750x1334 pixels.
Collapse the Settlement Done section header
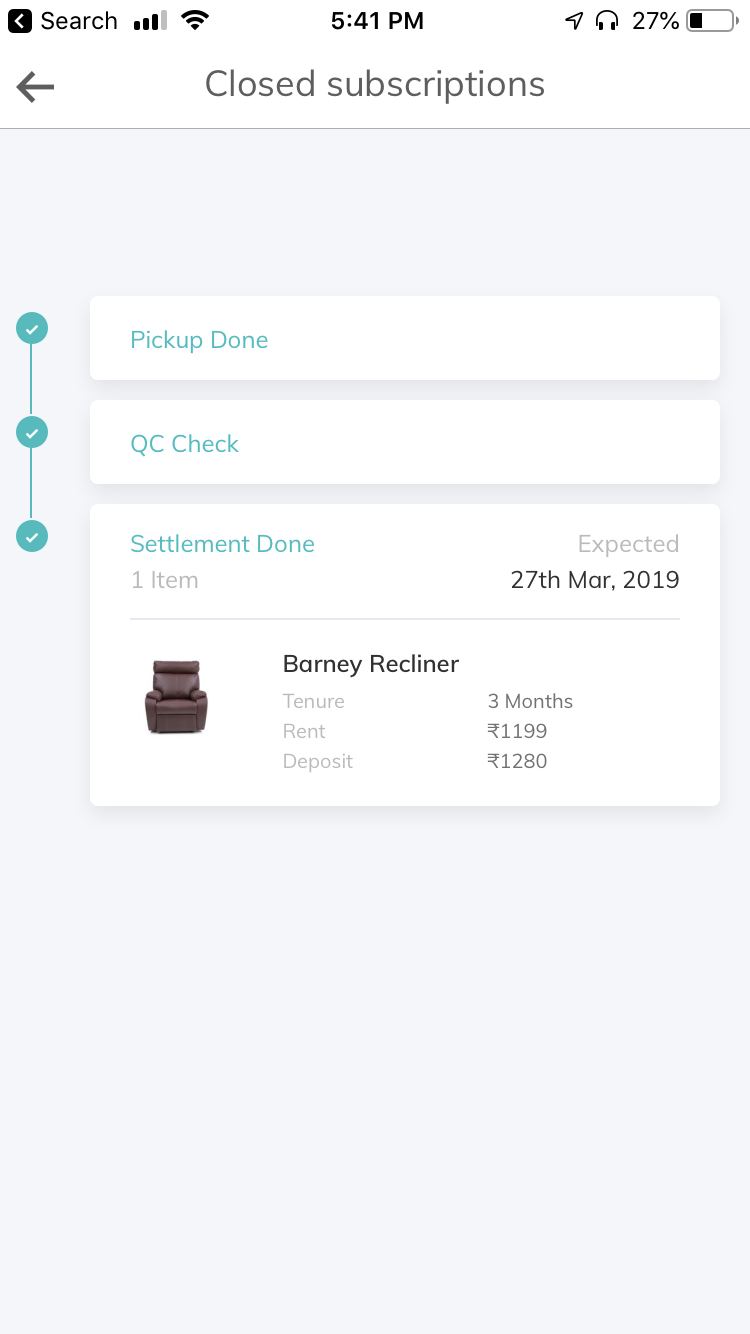(223, 544)
